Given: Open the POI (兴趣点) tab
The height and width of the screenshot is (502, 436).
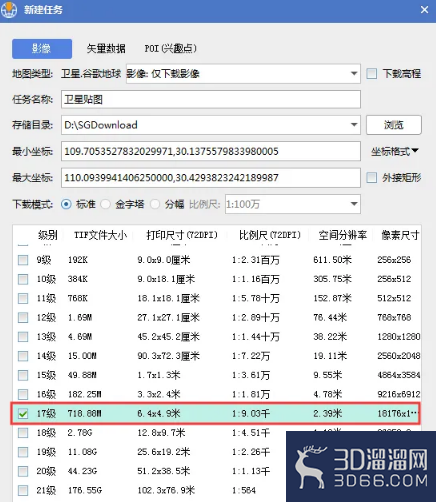Looking at the screenshot, I should click(170, 49).
